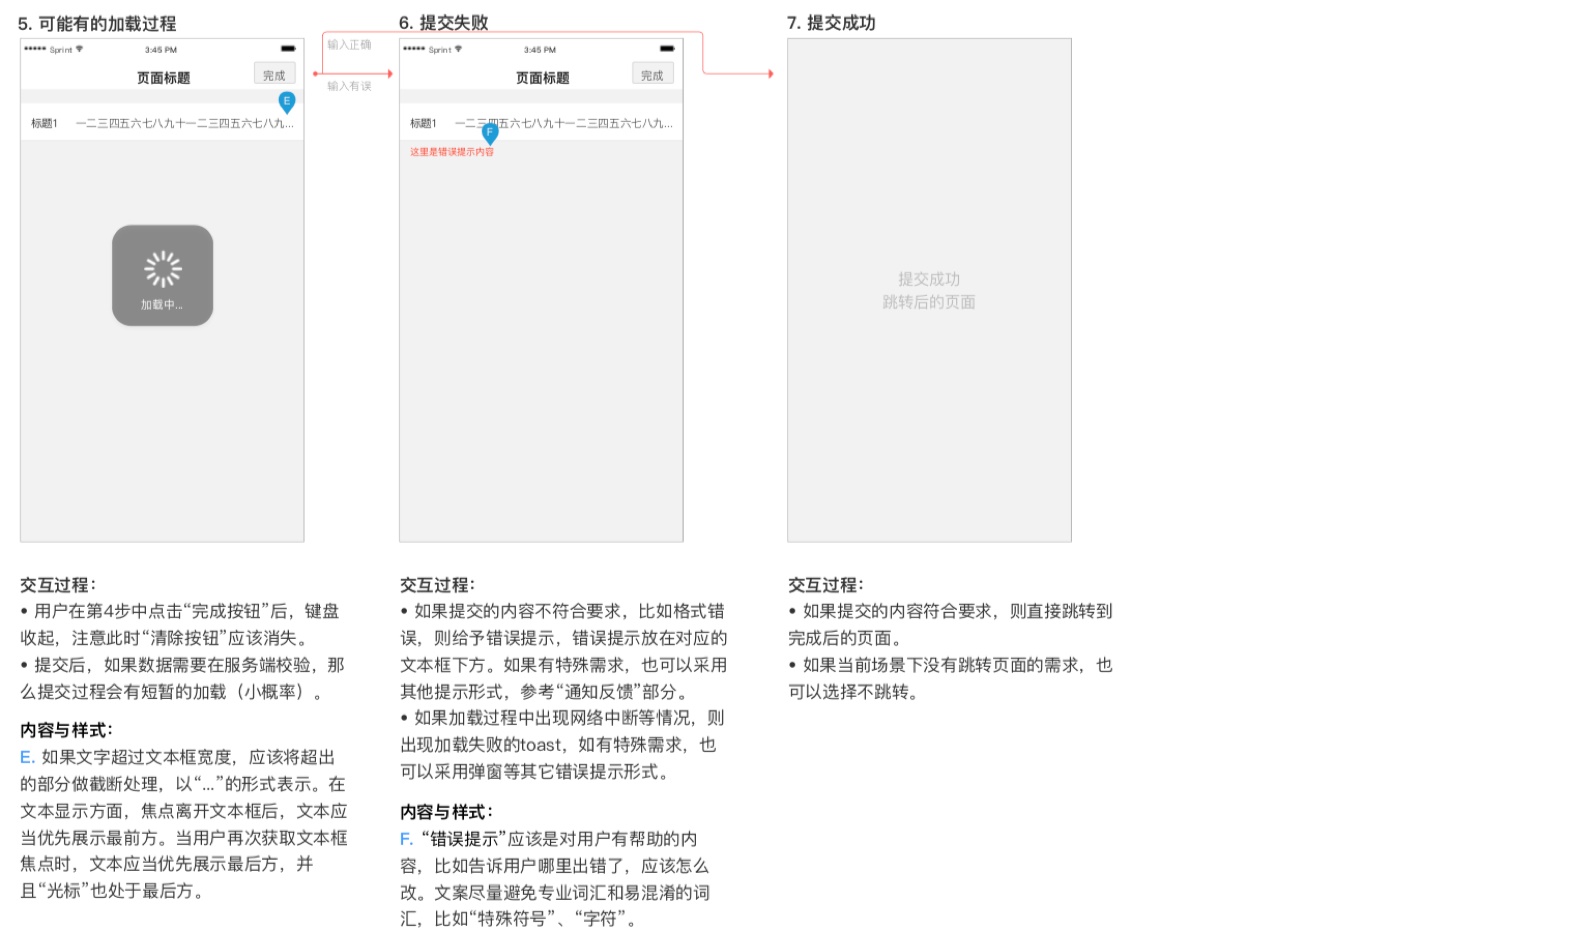Click the 标题1 label in mockup 5
The width and height of the screenshot is (1590, 942).
click(x=44, y=124)
